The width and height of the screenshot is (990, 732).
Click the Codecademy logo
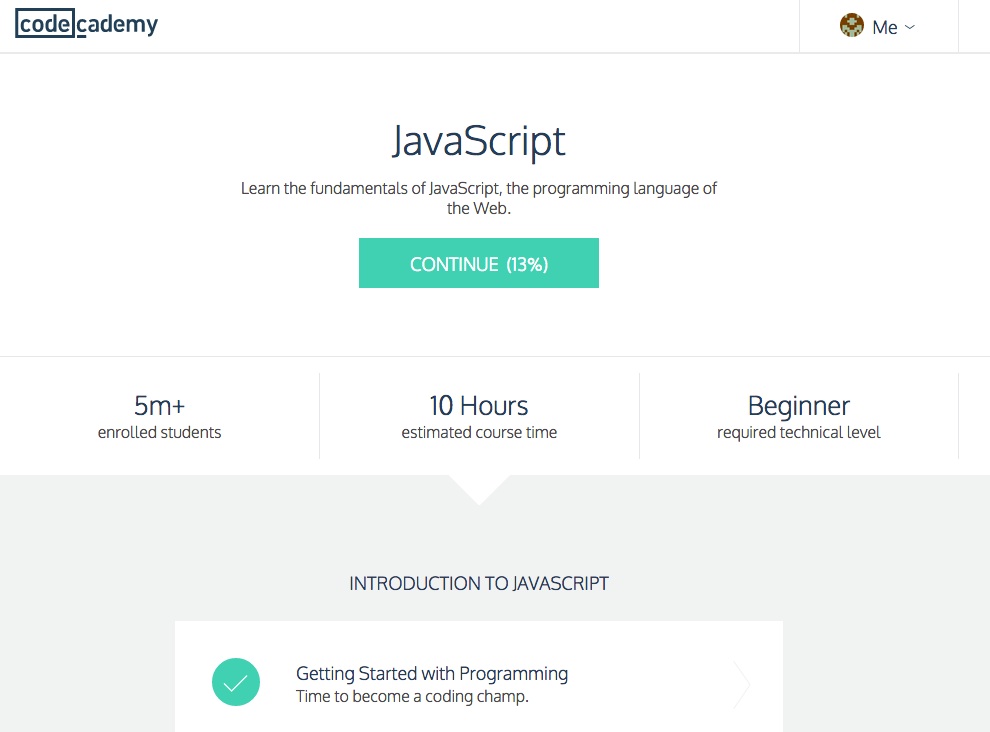click(87, 25)
